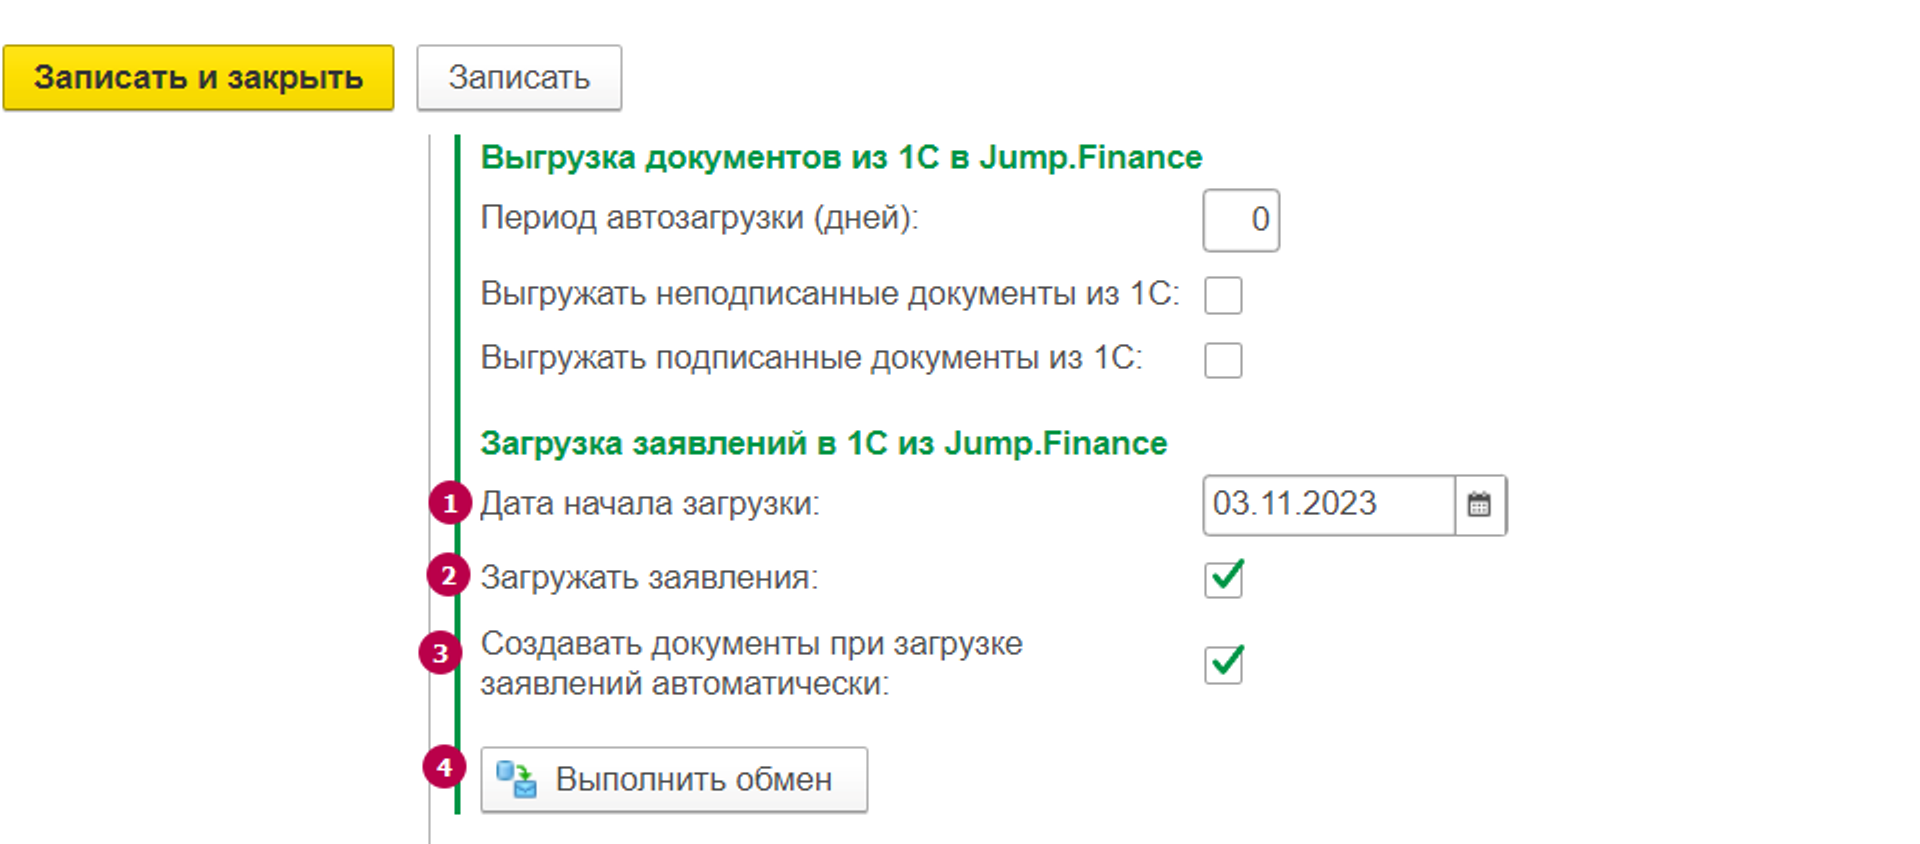Click the 'Дата начала загрузки' label text

coord(650,504)
